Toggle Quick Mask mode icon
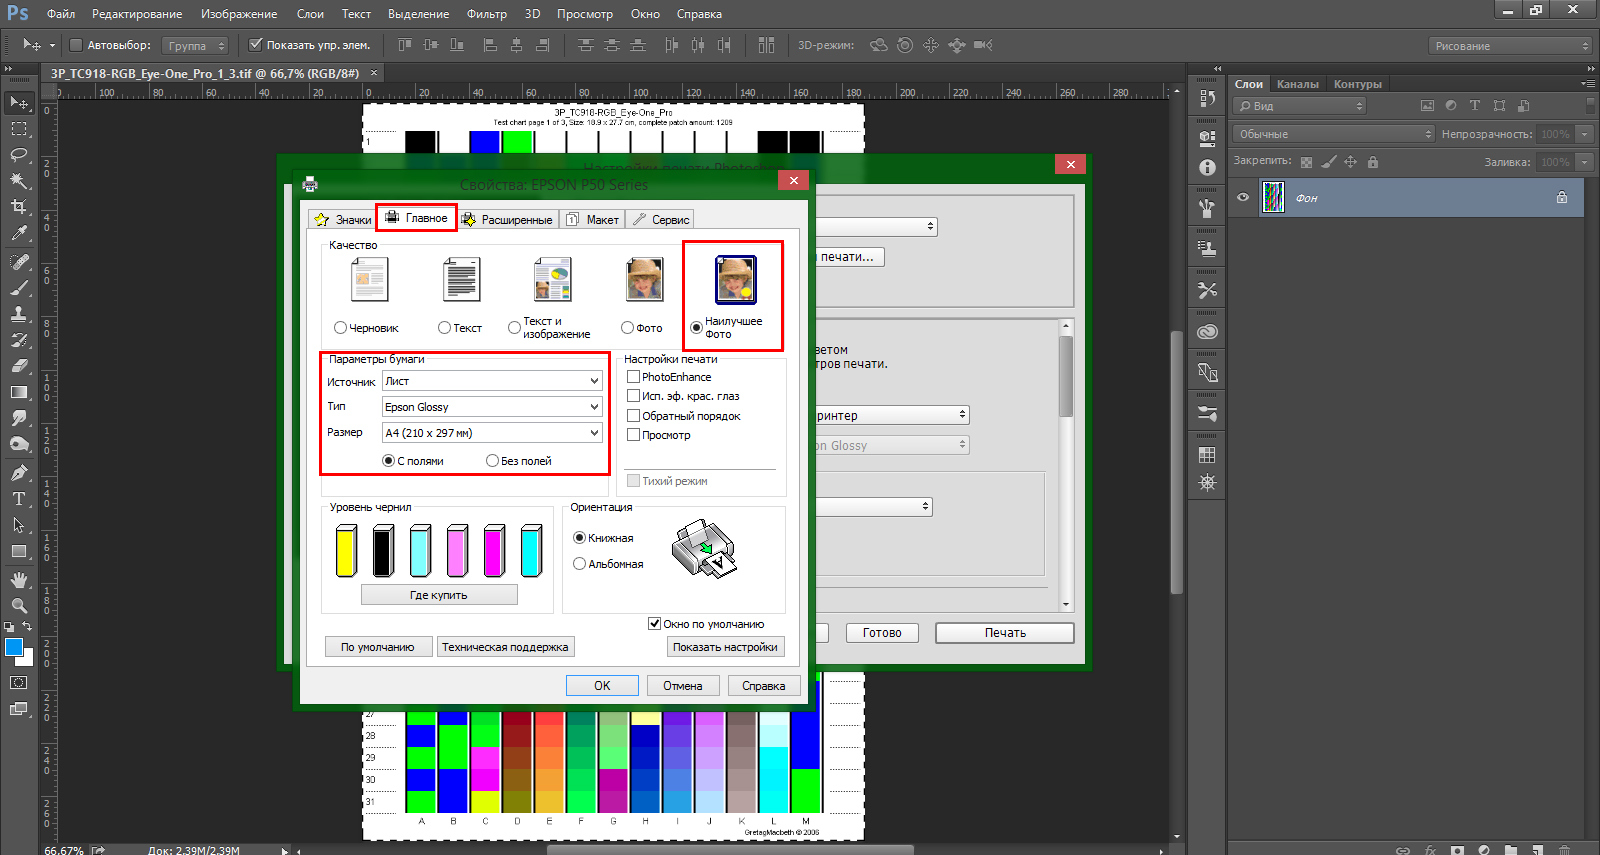Viewport: 1600px width, 855px height. point(19,683)
